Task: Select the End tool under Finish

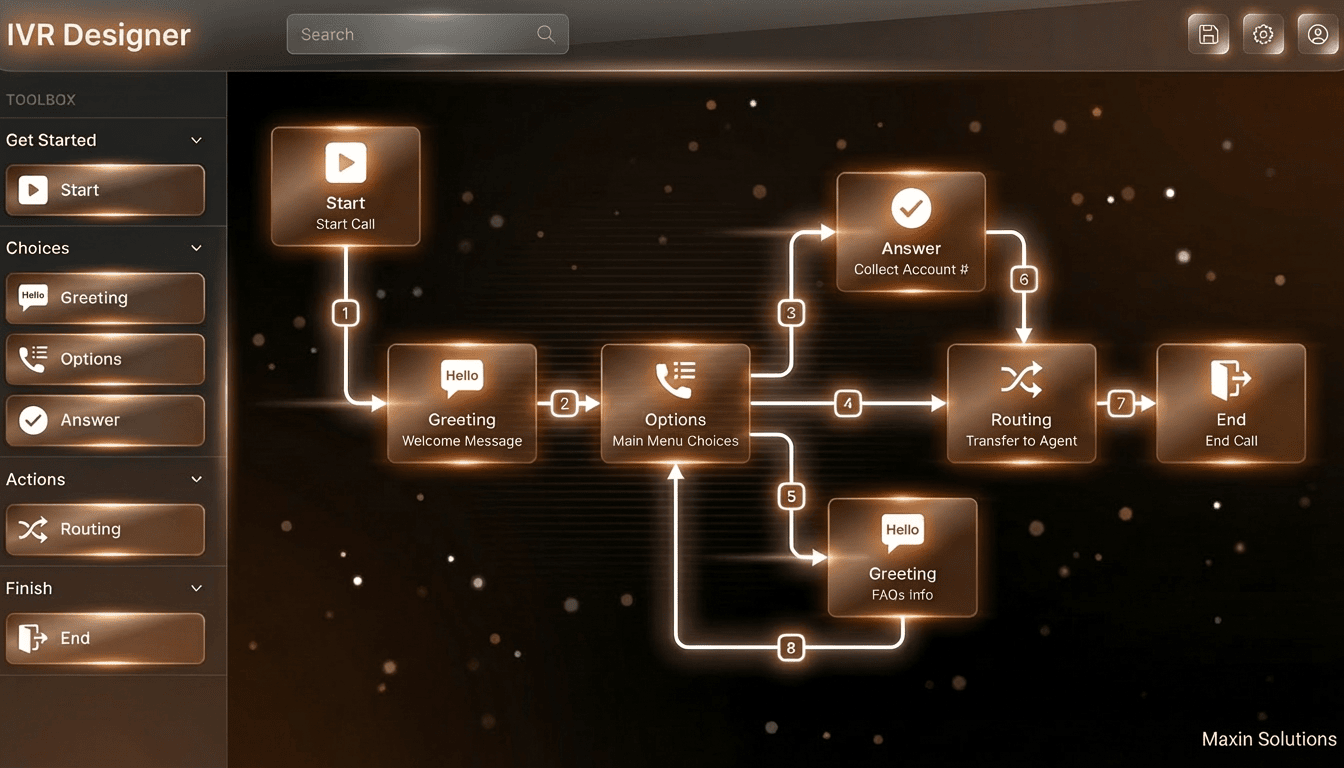Action: tap(105, 638)
